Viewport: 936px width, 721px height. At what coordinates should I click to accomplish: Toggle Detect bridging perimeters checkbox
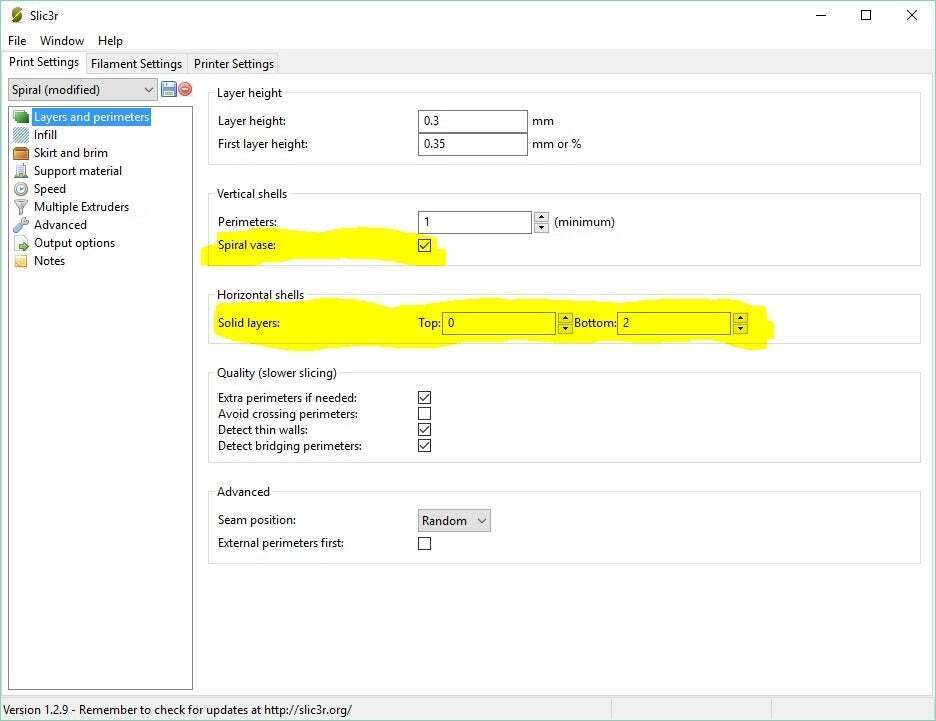(424, 446)
